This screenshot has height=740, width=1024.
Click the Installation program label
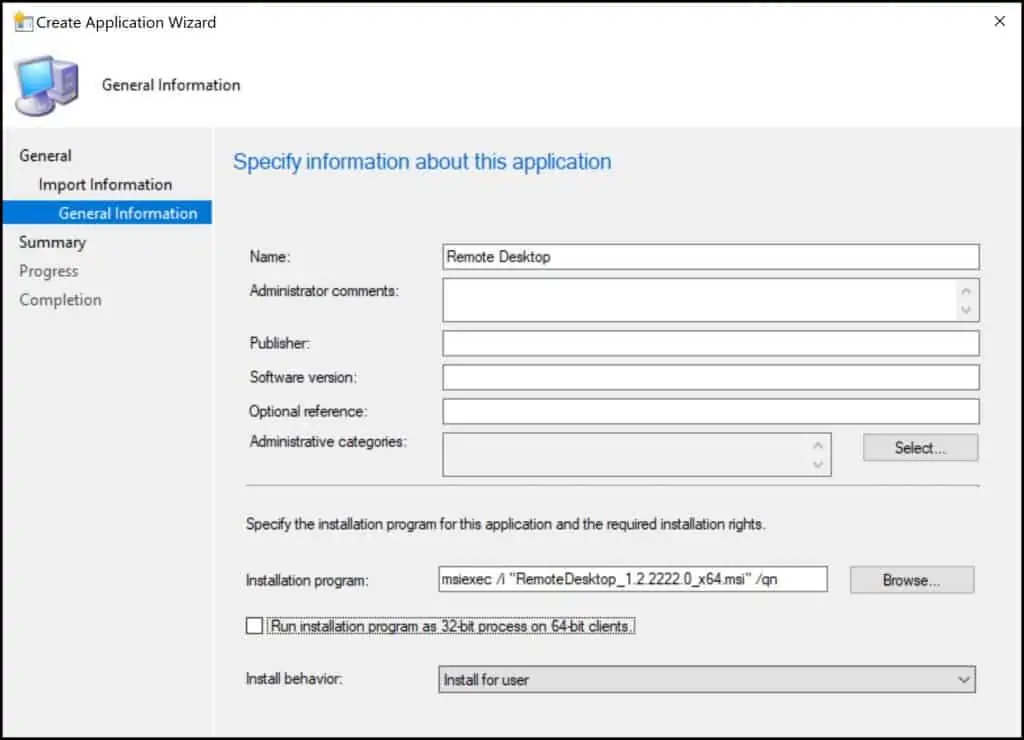[x=307, y=580]
